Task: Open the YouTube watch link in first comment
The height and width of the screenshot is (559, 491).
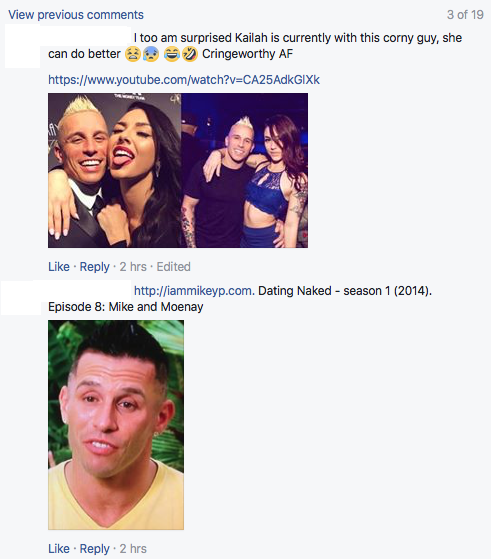Action: pyautogui.click(x=184, y=80)
